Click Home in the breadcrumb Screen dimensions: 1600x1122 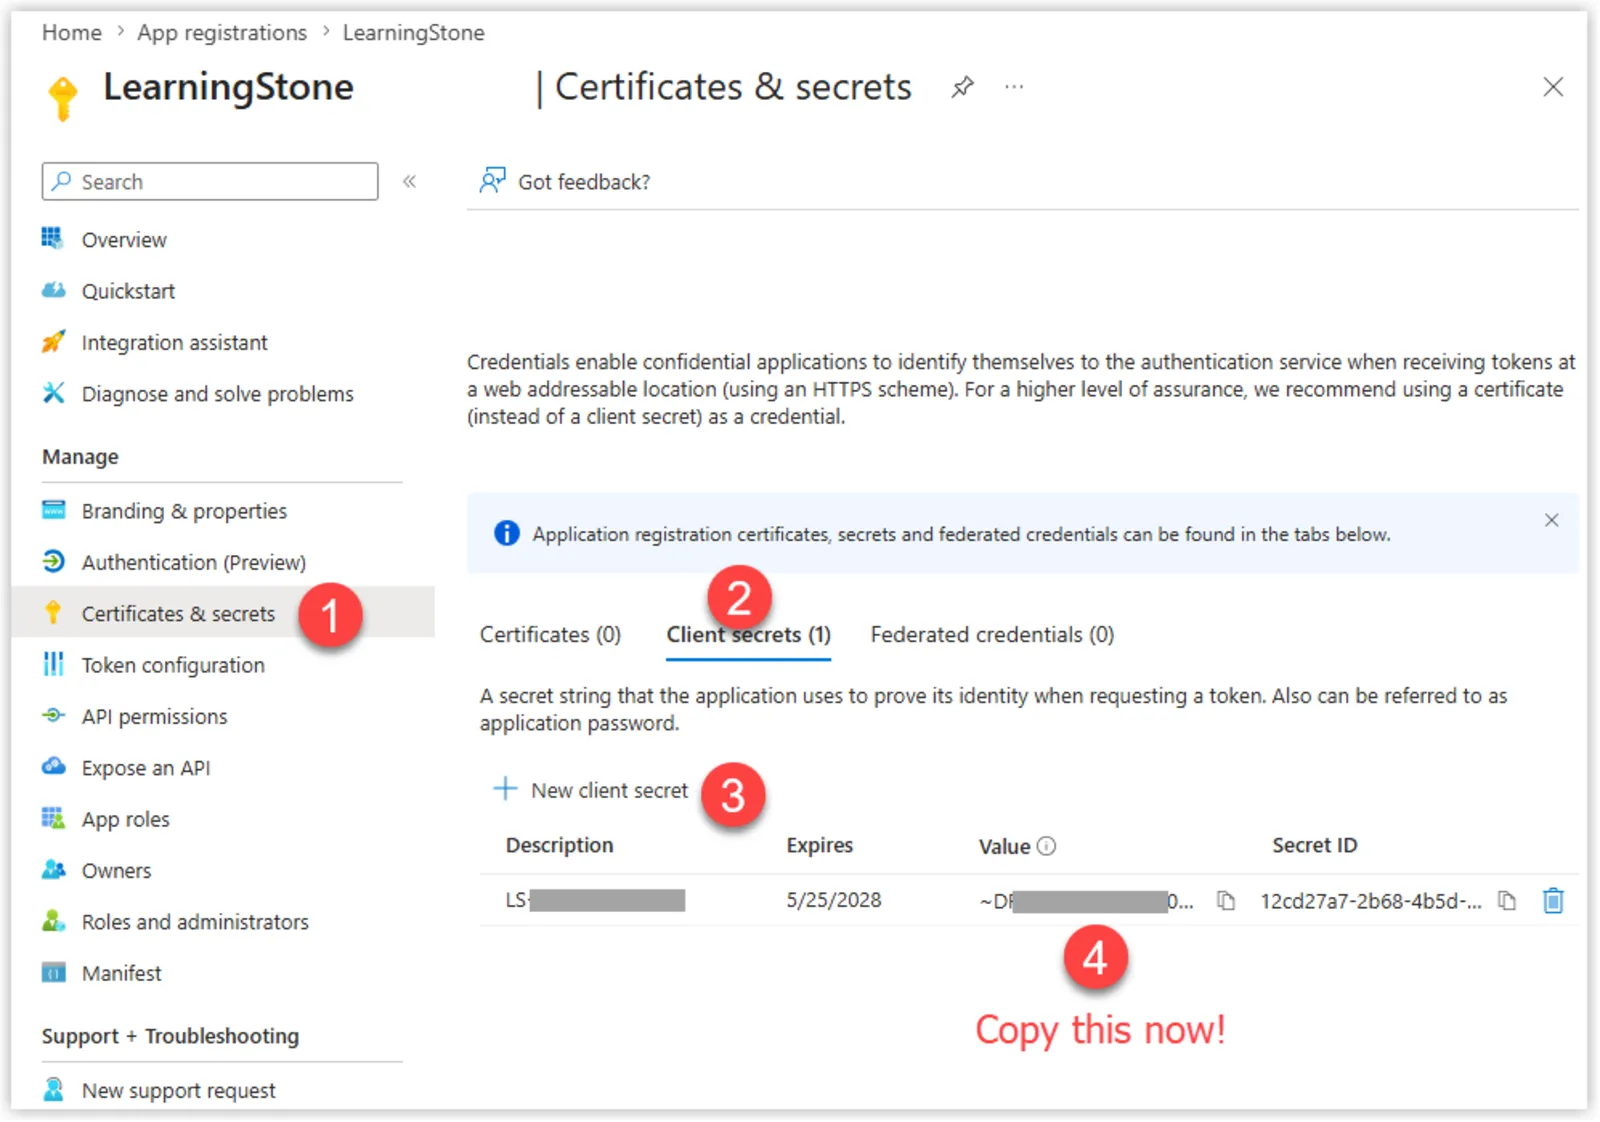tap(72, 33)
